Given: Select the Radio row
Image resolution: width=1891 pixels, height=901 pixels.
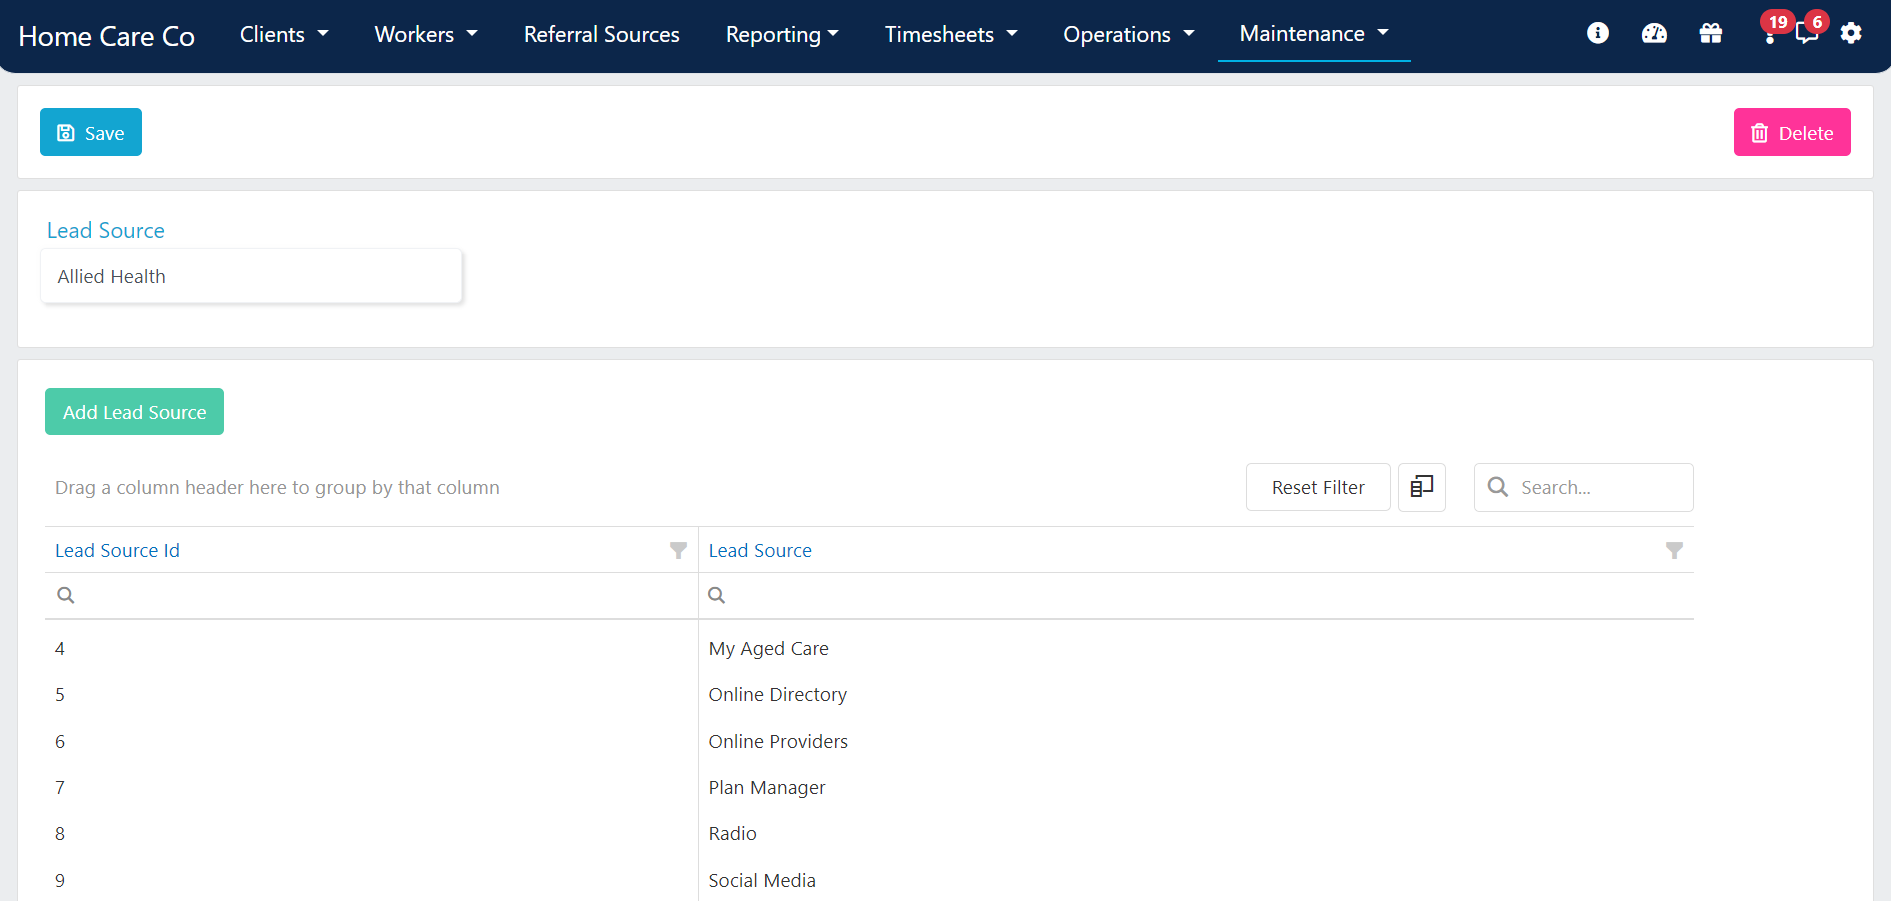Looking at the screenshot, I should click(869, 833).
